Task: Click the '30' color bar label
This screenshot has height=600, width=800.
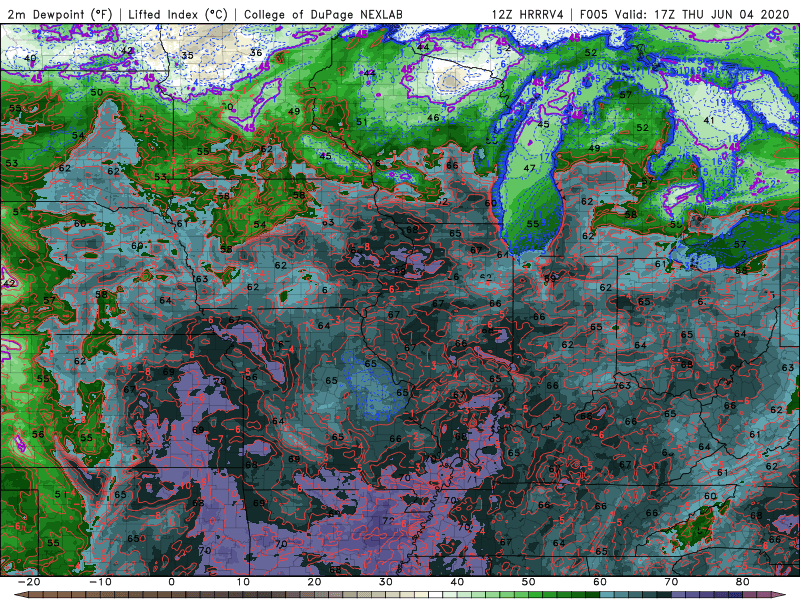Action: (386, 582)
